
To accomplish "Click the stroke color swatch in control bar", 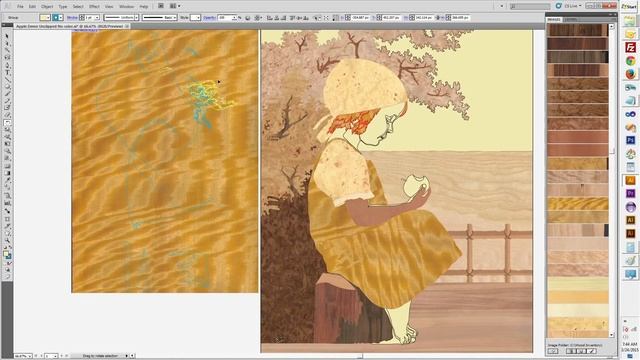I will pos(57,18).
